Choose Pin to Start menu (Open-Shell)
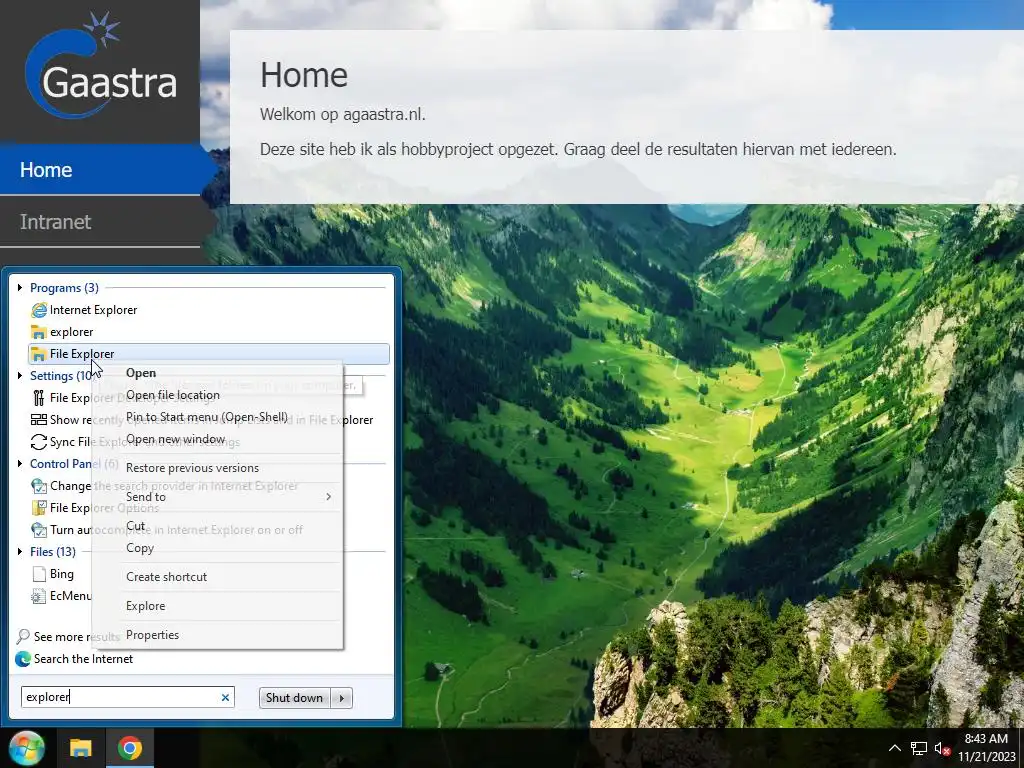Image resolution: width=1024 pixels, height=768 pixels. pos(217,417)
